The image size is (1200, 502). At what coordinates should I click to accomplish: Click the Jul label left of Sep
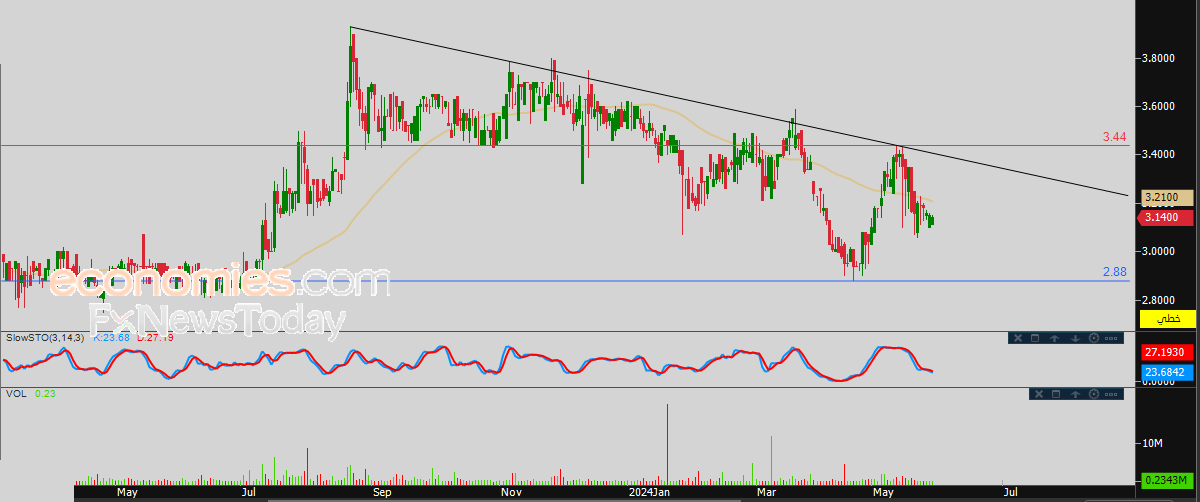click(x=248, y=493)
